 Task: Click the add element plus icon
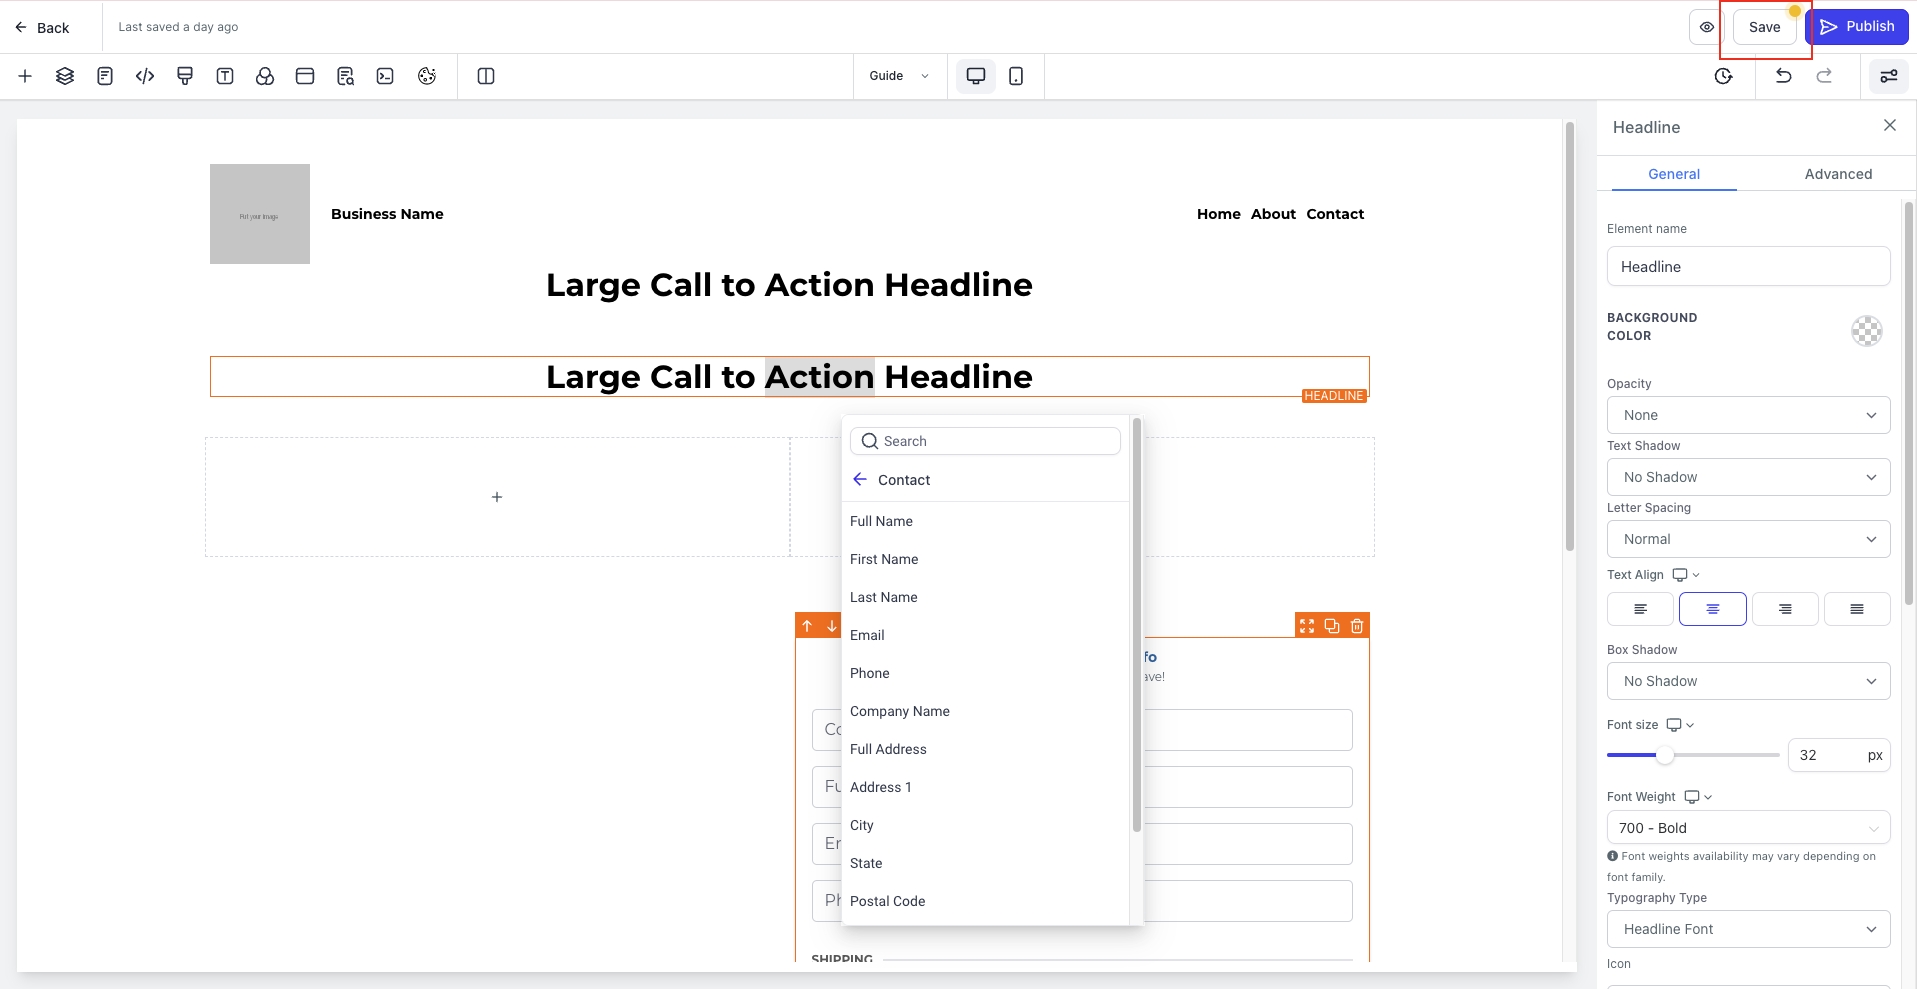coord(25,76)
